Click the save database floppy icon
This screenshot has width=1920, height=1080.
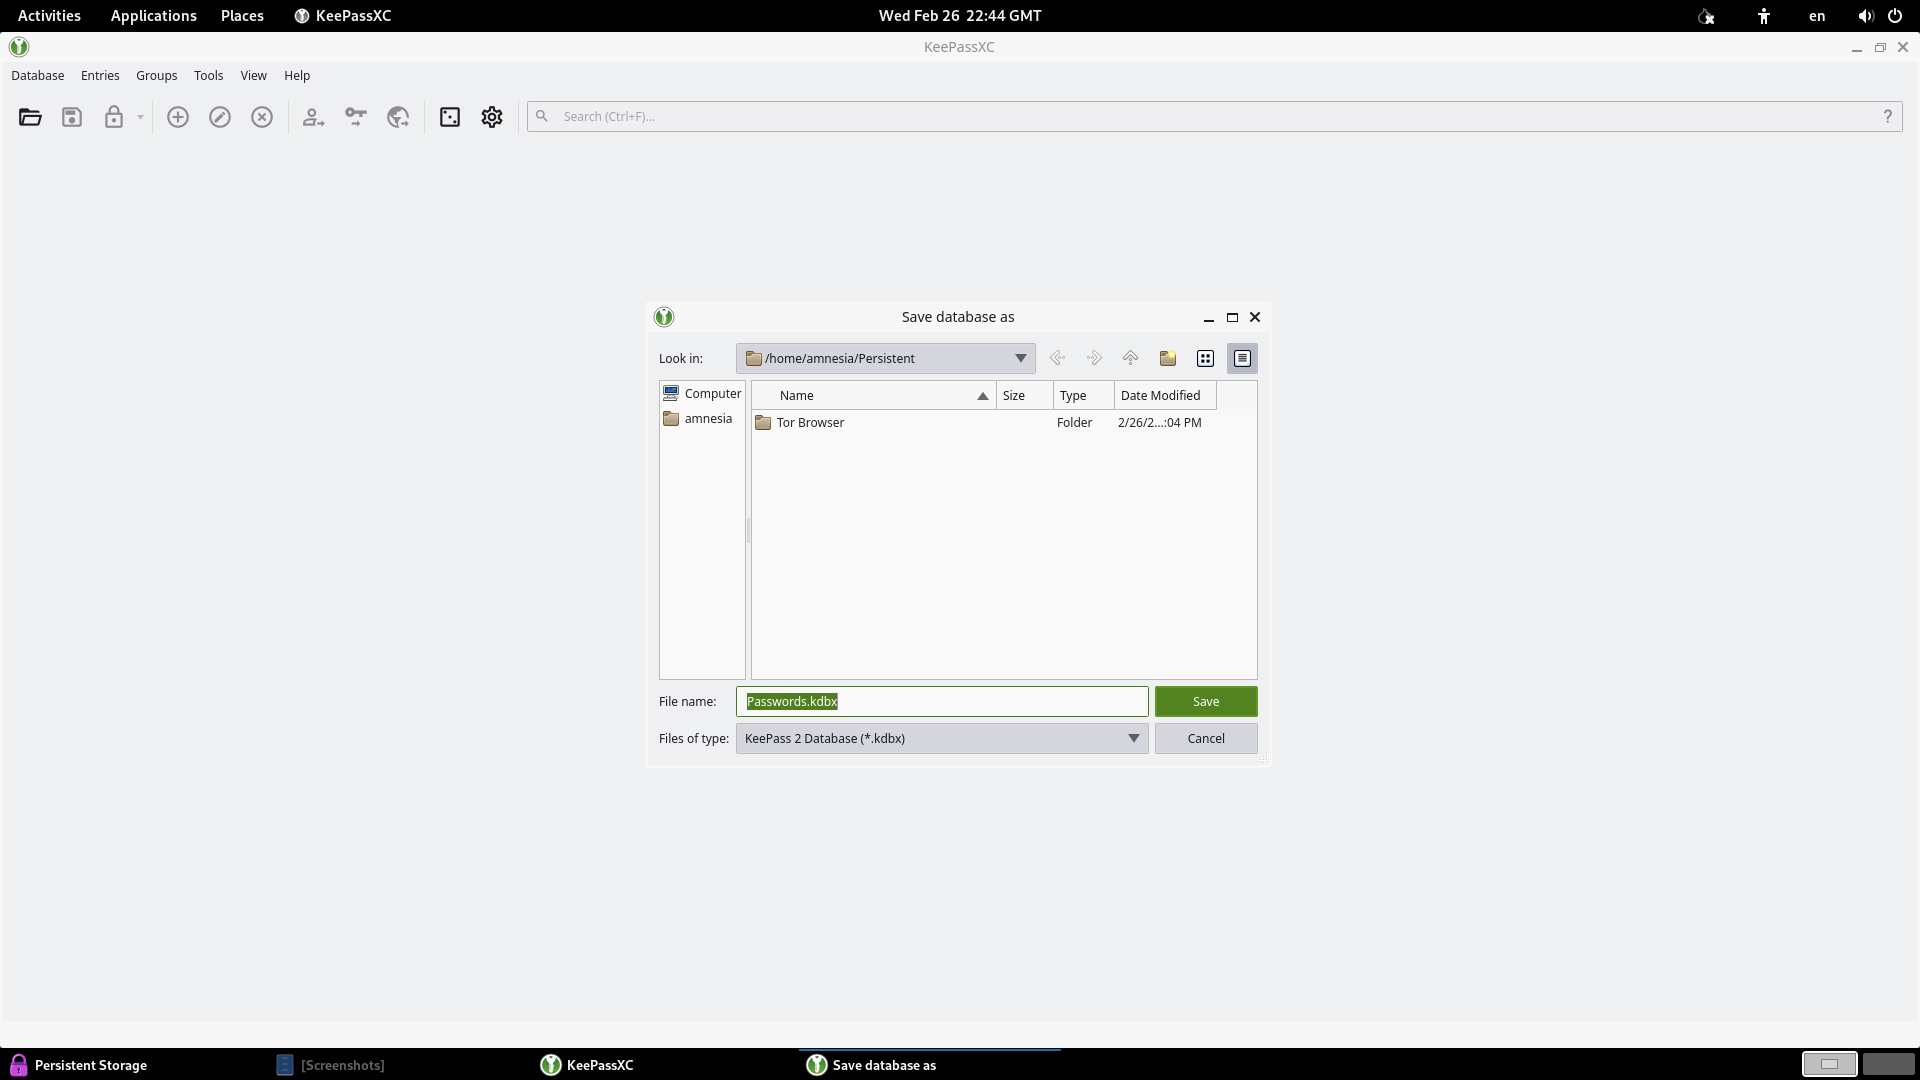point(72,117)
